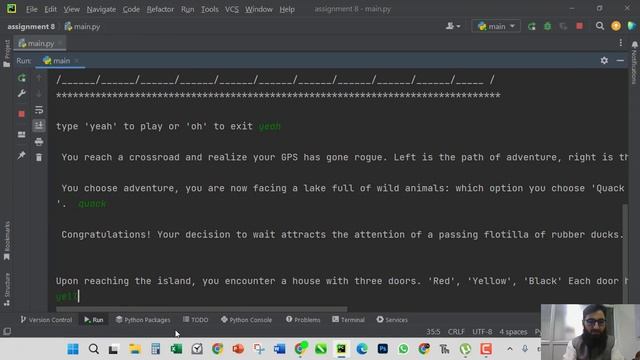Open the Project tool window stripe

pos(7,53)
